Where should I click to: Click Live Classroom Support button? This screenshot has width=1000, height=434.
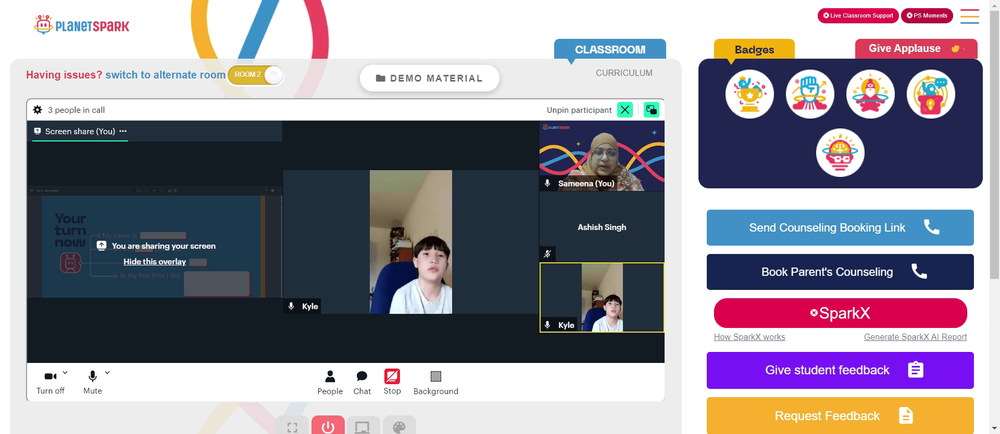[858, 16]
